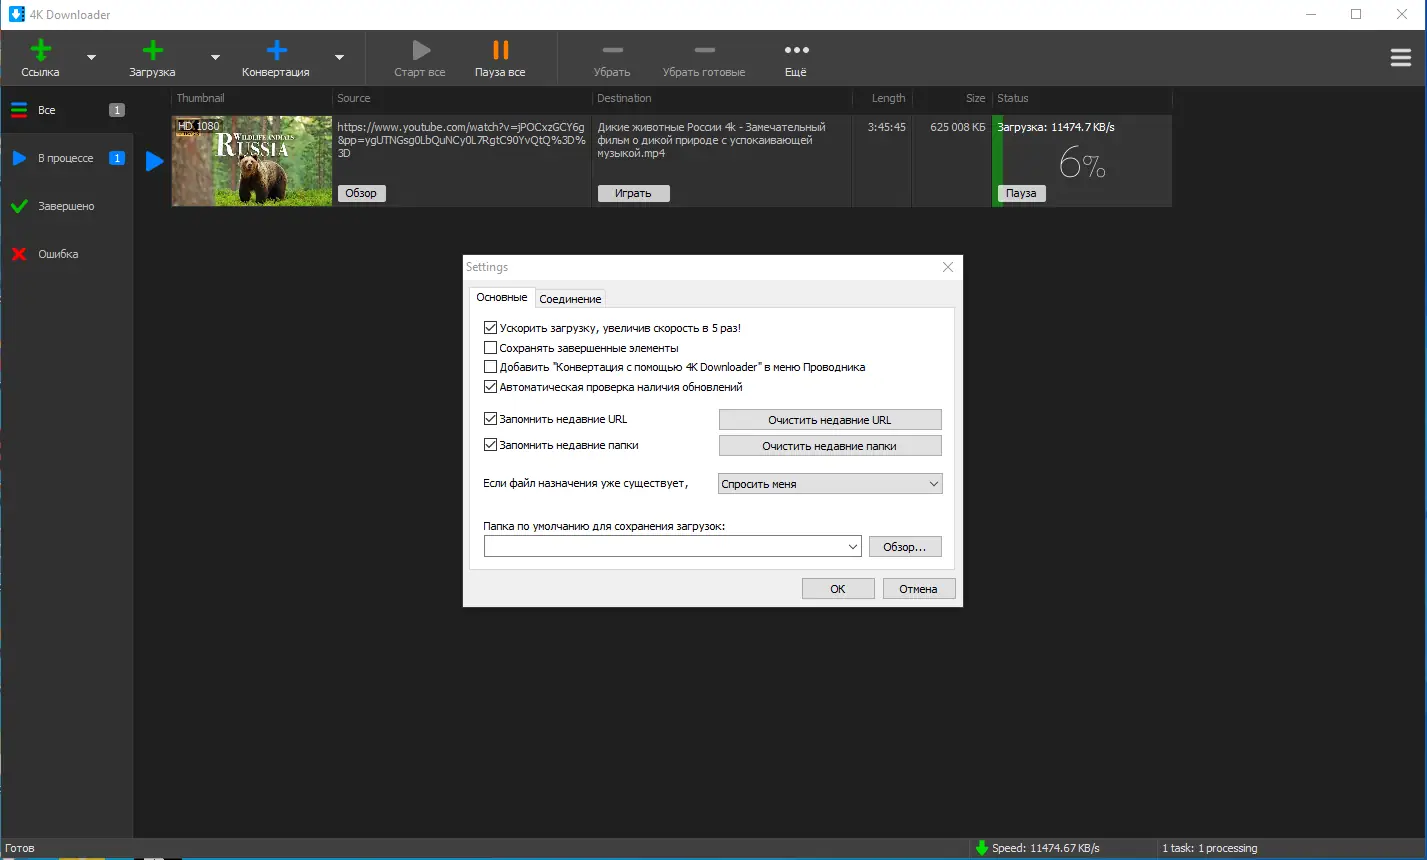Click the green download arrow in status bar
This screenshot has width=1427, height=860.
point(981,848)
